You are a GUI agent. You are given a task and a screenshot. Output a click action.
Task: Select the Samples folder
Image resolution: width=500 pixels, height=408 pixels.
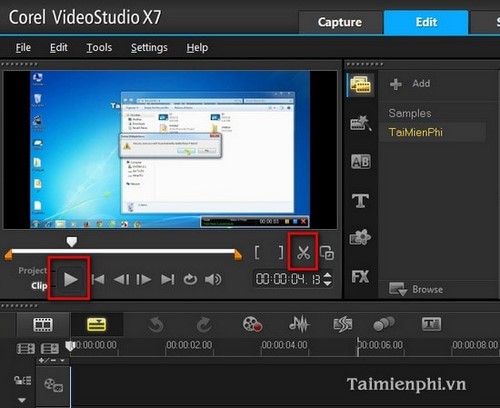410,113
